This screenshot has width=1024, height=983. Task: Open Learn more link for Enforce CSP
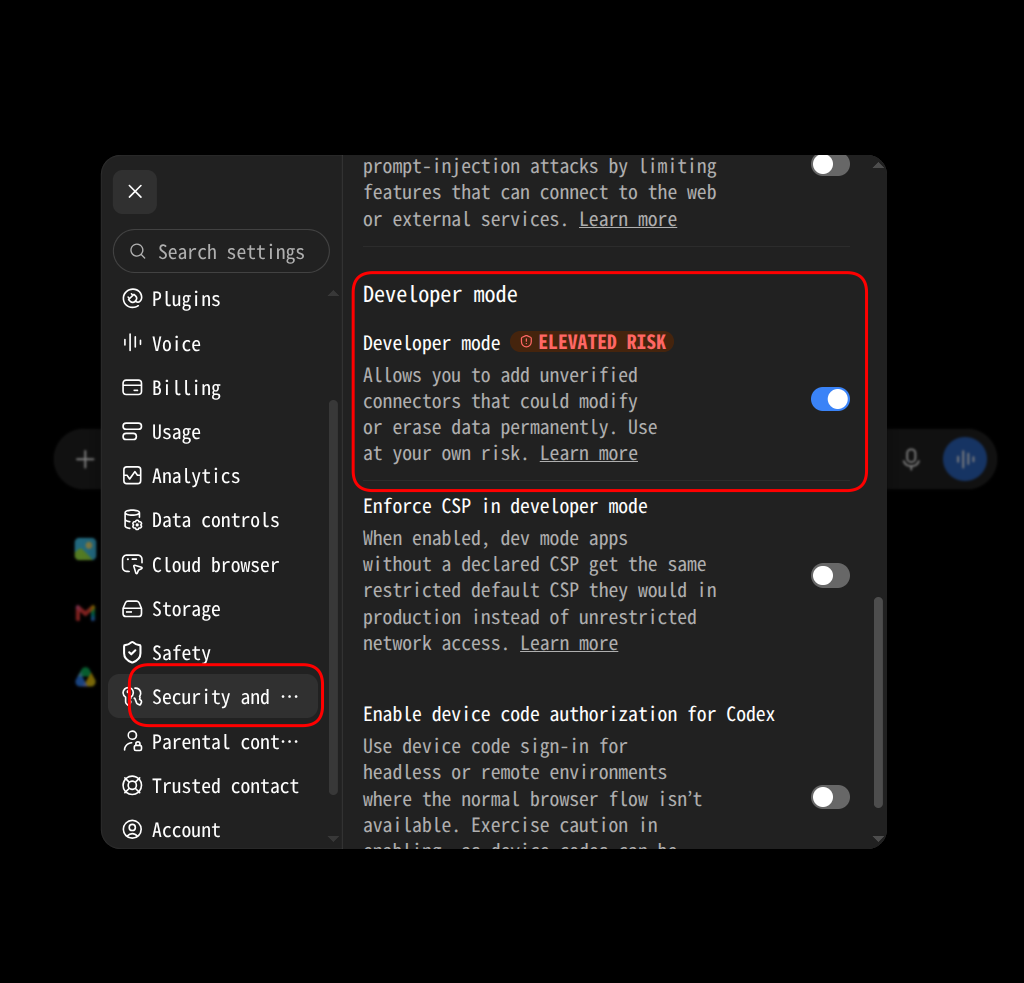coord(569,643)
